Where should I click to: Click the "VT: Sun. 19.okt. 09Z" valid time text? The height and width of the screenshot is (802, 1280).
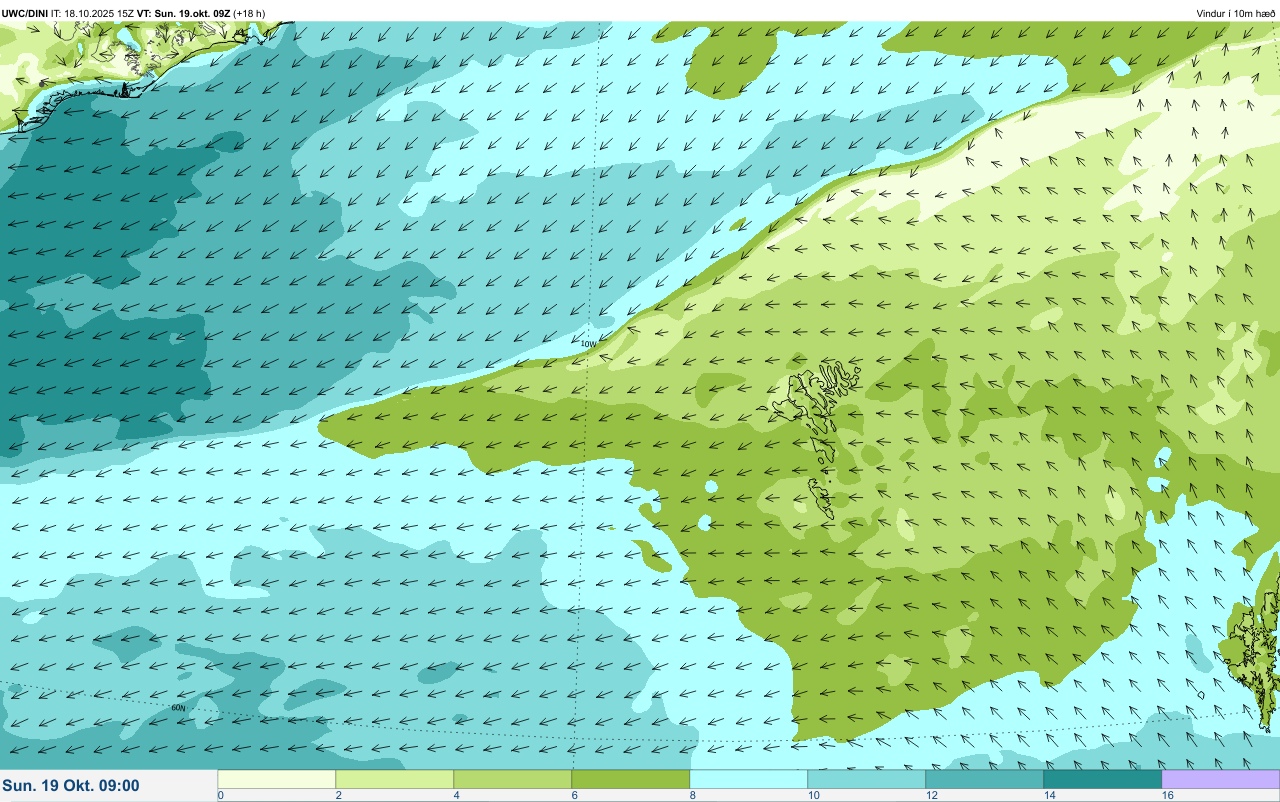(x=183, y=13)
